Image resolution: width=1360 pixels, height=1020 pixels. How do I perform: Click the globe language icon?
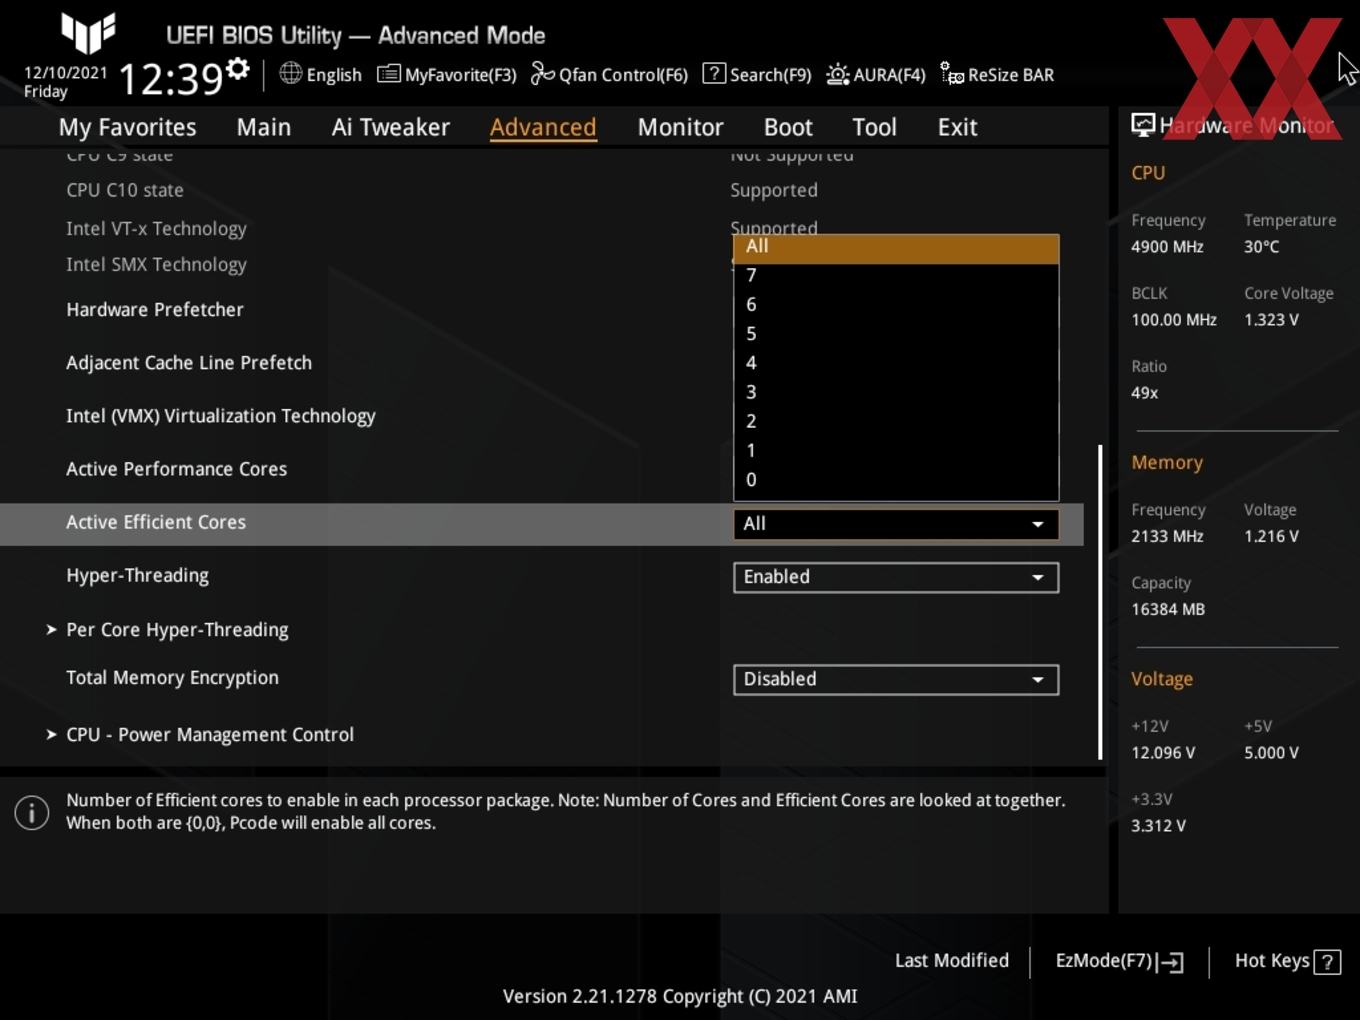[x=290, y=73]
